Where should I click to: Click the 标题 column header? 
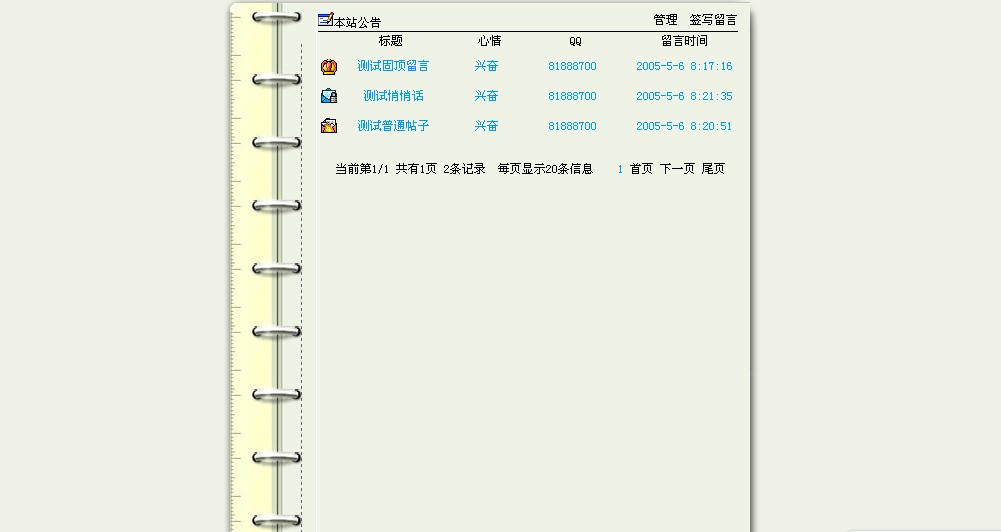391,41
